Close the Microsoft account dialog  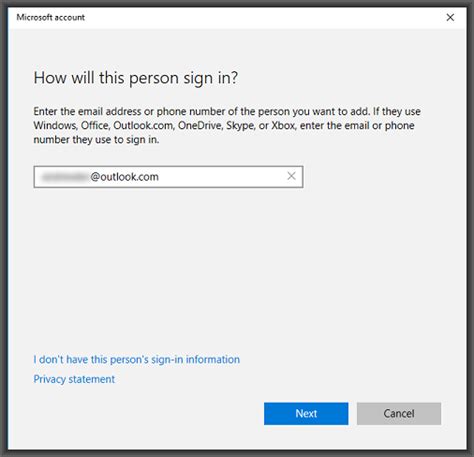450,17
